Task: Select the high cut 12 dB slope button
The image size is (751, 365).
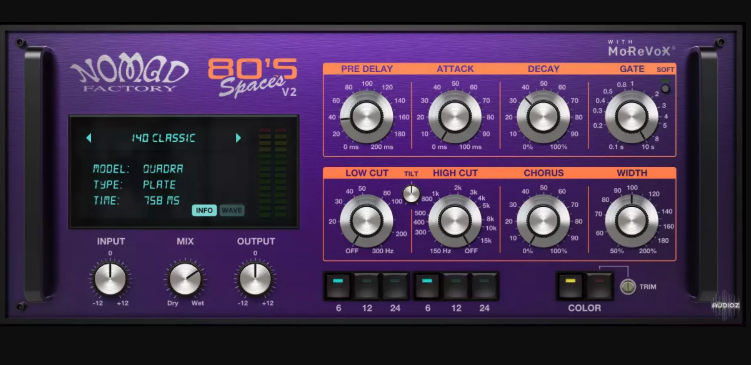Action: tap(456, 286)
